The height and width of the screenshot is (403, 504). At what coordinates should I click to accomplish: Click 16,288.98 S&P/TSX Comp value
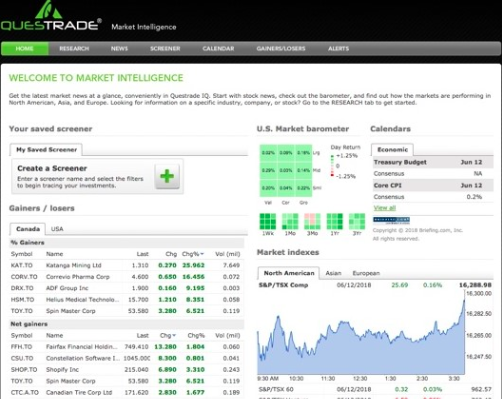(475, 285)
